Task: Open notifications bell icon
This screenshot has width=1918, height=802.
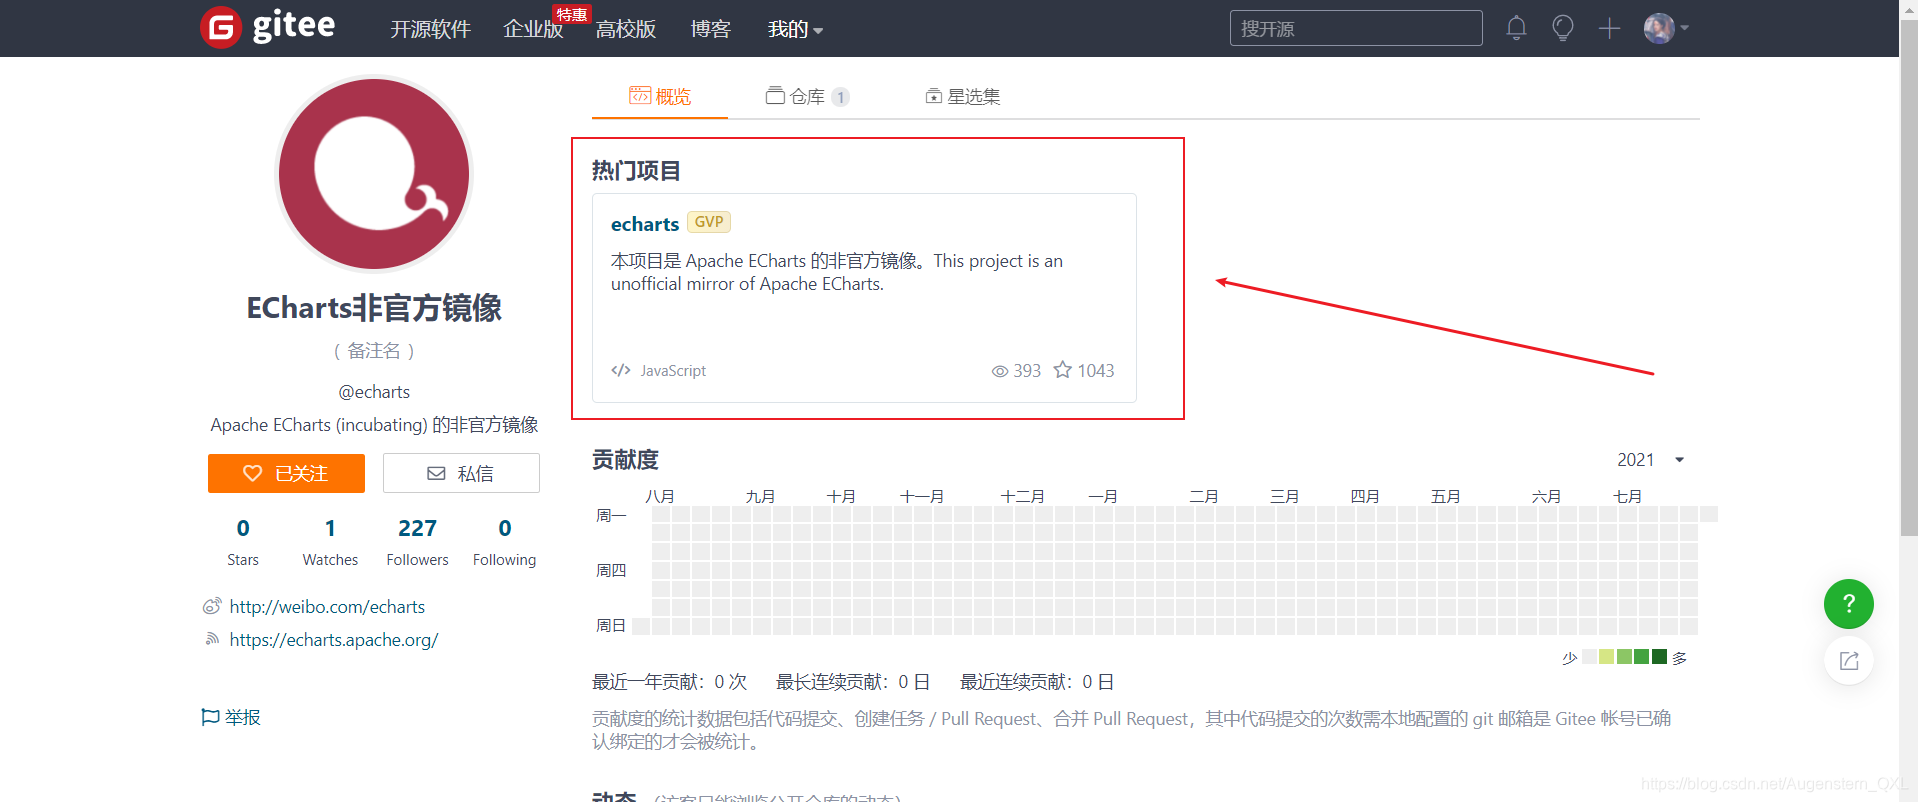Action: click(x=1516, y=28)
